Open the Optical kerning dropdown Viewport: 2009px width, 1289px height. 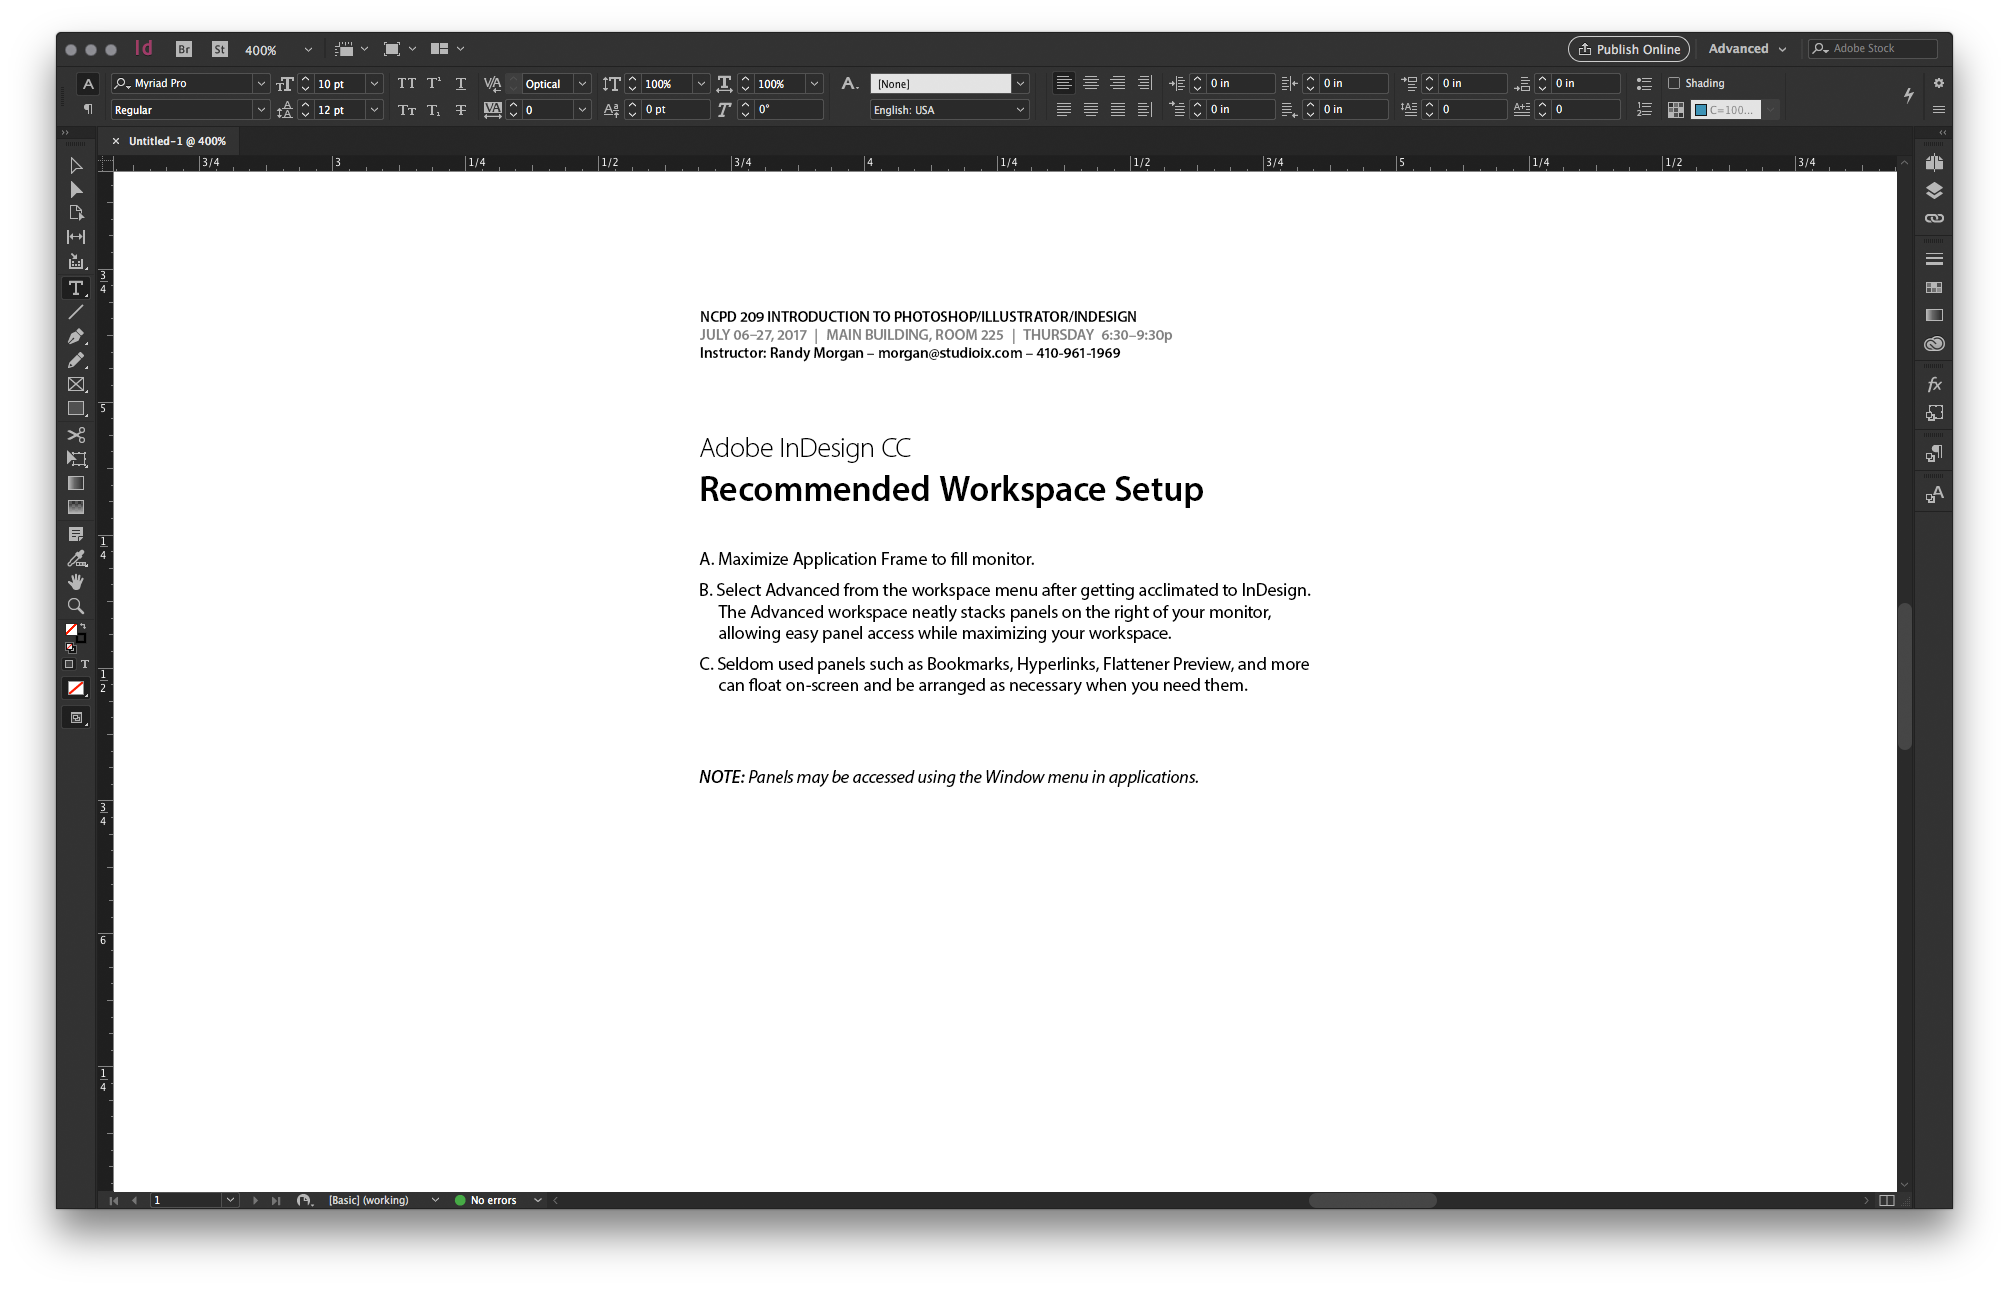point(582,84)
